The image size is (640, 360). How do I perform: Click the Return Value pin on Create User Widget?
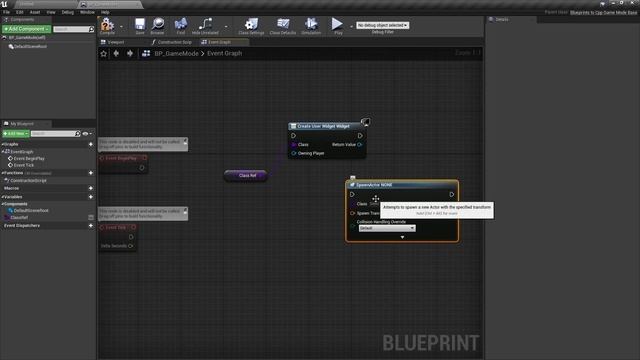[x=360, y=144]
